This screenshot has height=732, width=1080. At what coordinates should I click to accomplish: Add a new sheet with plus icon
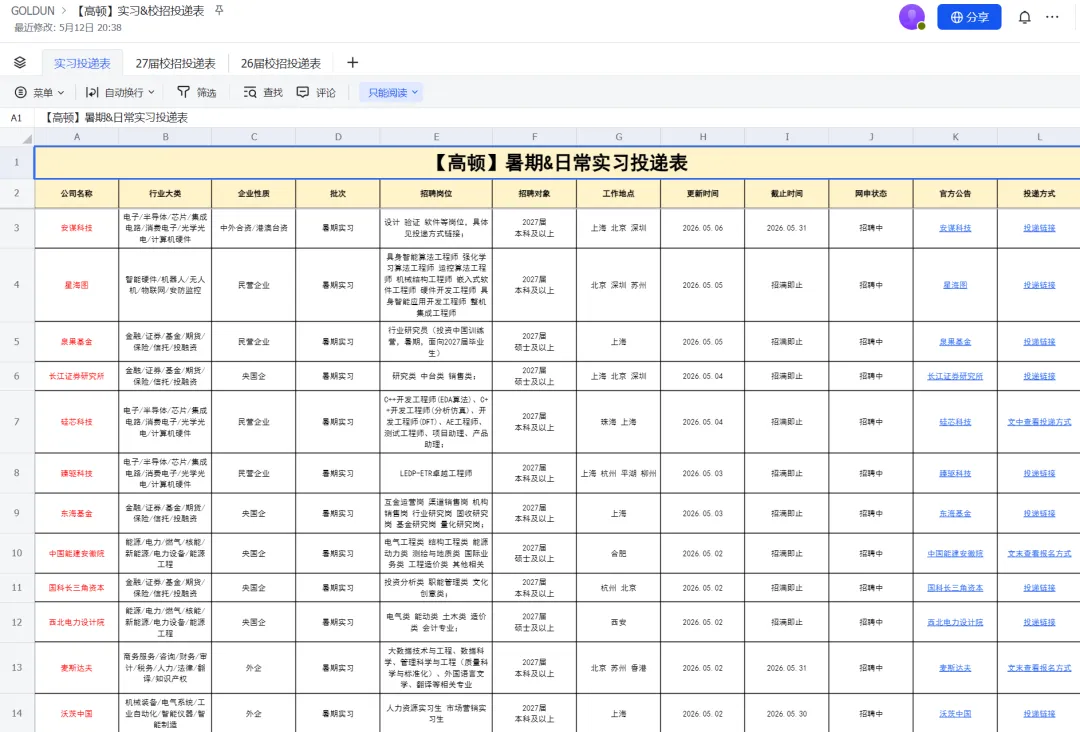[x=352, y=63]
